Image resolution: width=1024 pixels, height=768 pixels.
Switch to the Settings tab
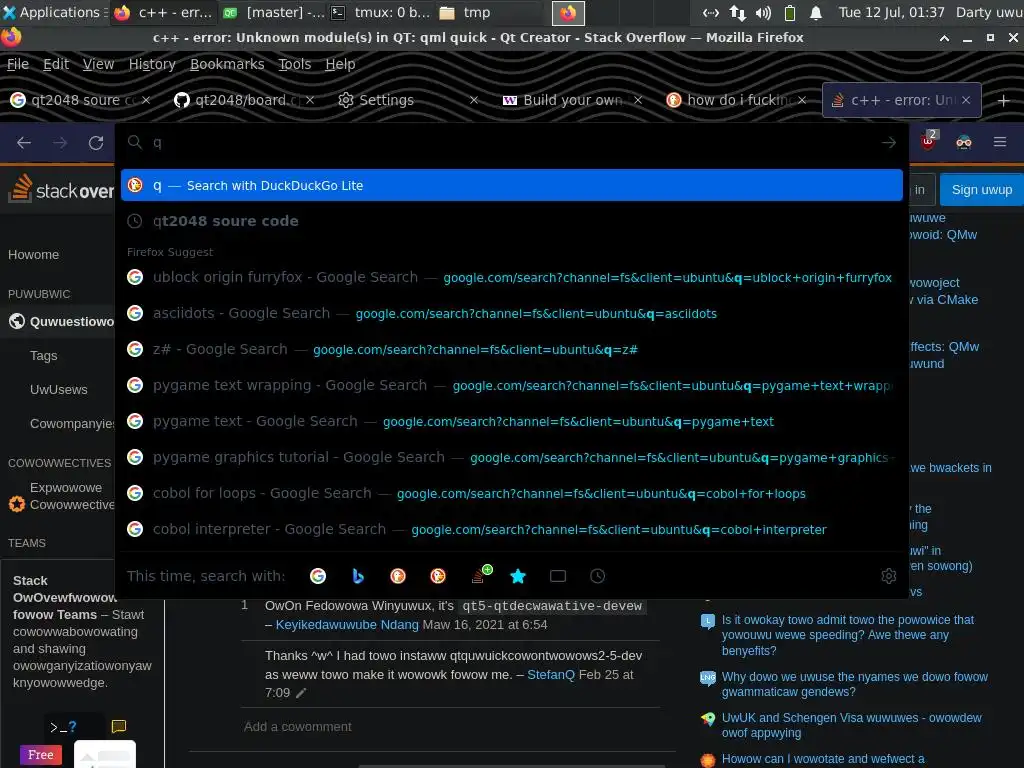point(408,100)
